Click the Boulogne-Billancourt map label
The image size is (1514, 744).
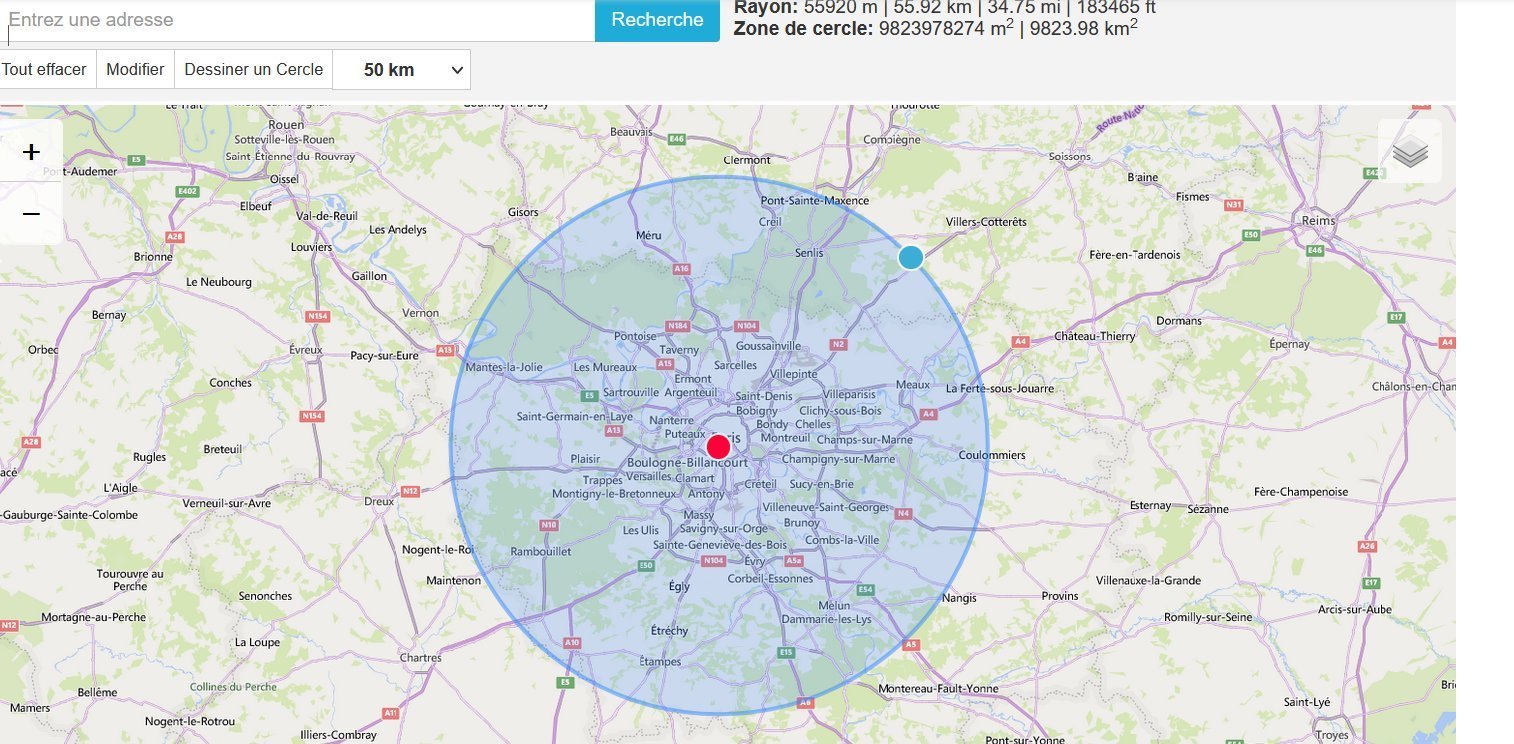(687, 463)
